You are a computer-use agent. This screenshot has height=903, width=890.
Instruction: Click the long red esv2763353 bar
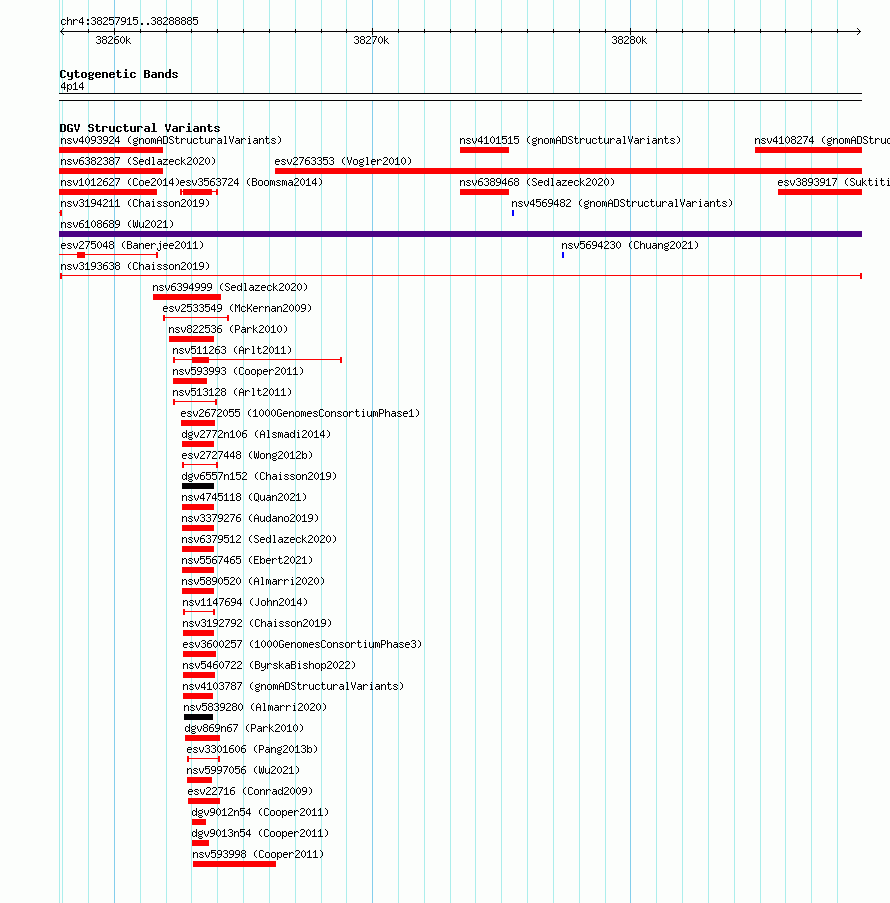pos(569,171)
